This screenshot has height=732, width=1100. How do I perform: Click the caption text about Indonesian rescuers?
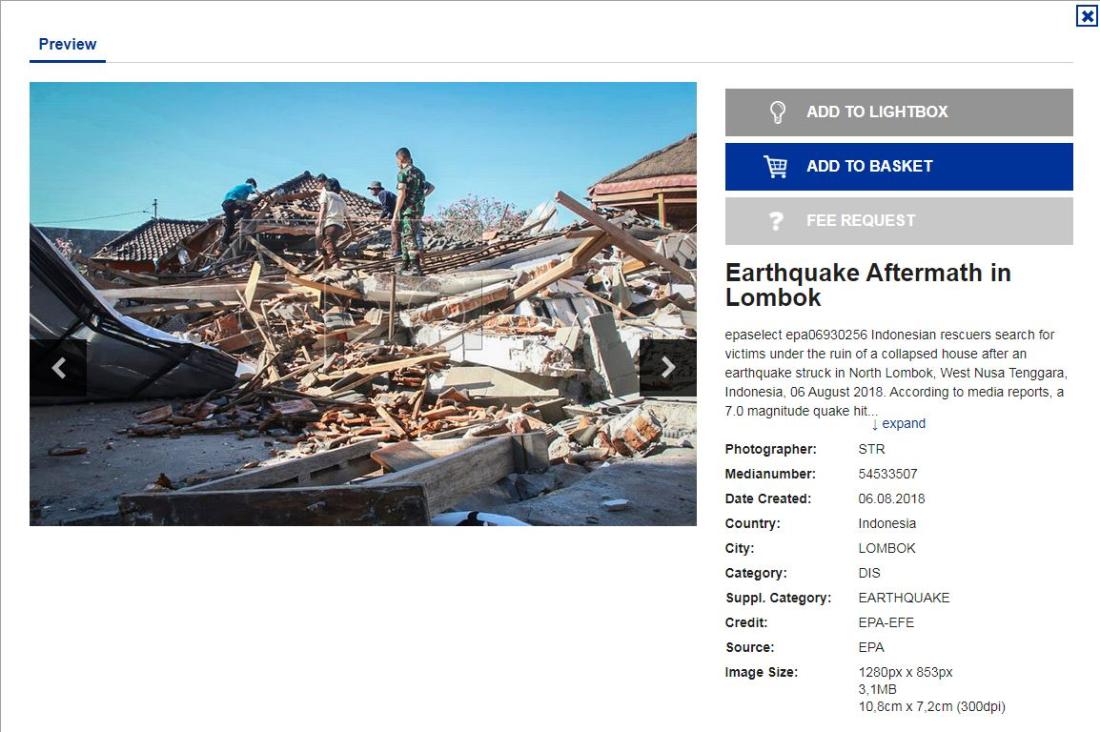click(x=896, y=373)
